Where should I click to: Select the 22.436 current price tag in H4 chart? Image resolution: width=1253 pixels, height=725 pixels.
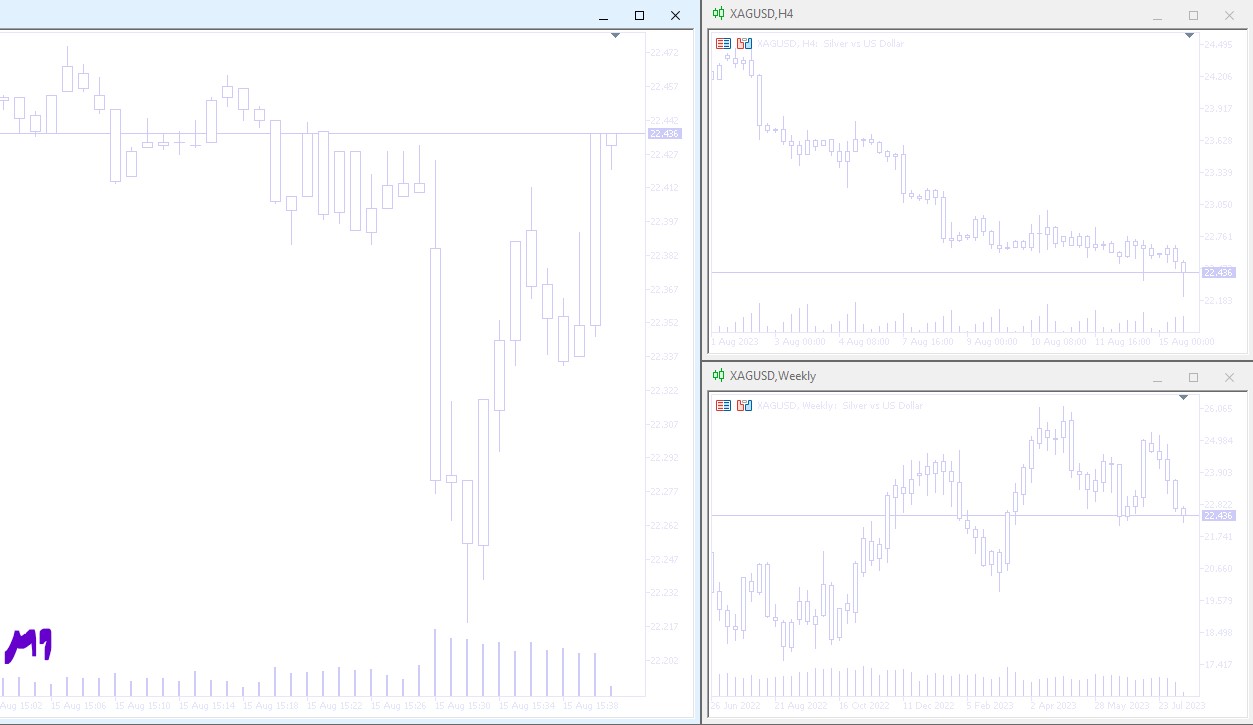point(1218,272)
